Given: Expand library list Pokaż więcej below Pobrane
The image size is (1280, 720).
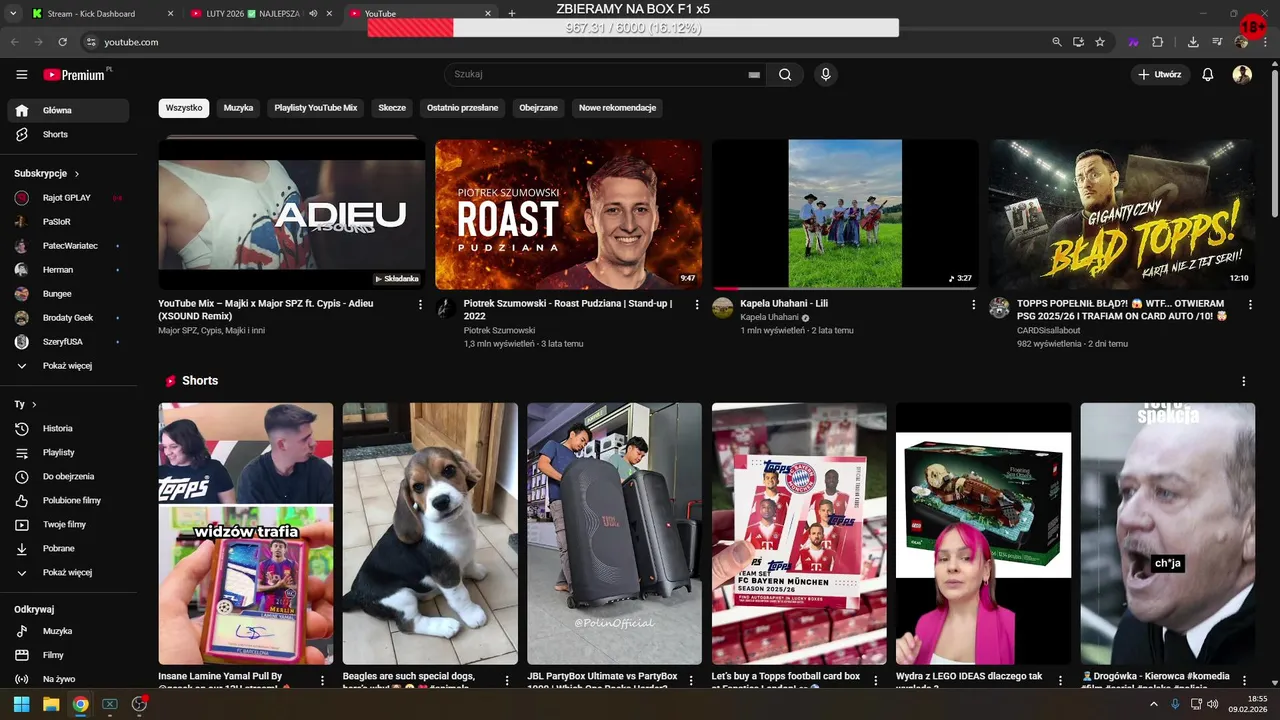Looking at the screenshot, I should point(68,573).
